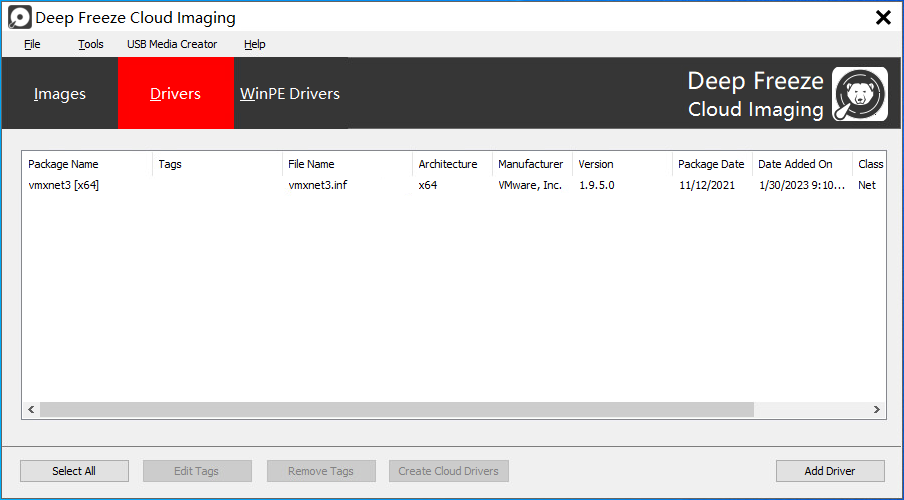The width and height of the screenshot is (904, 500).
Task: Click the horizontal scrollbar left arrow
Action: coord(31,409)
